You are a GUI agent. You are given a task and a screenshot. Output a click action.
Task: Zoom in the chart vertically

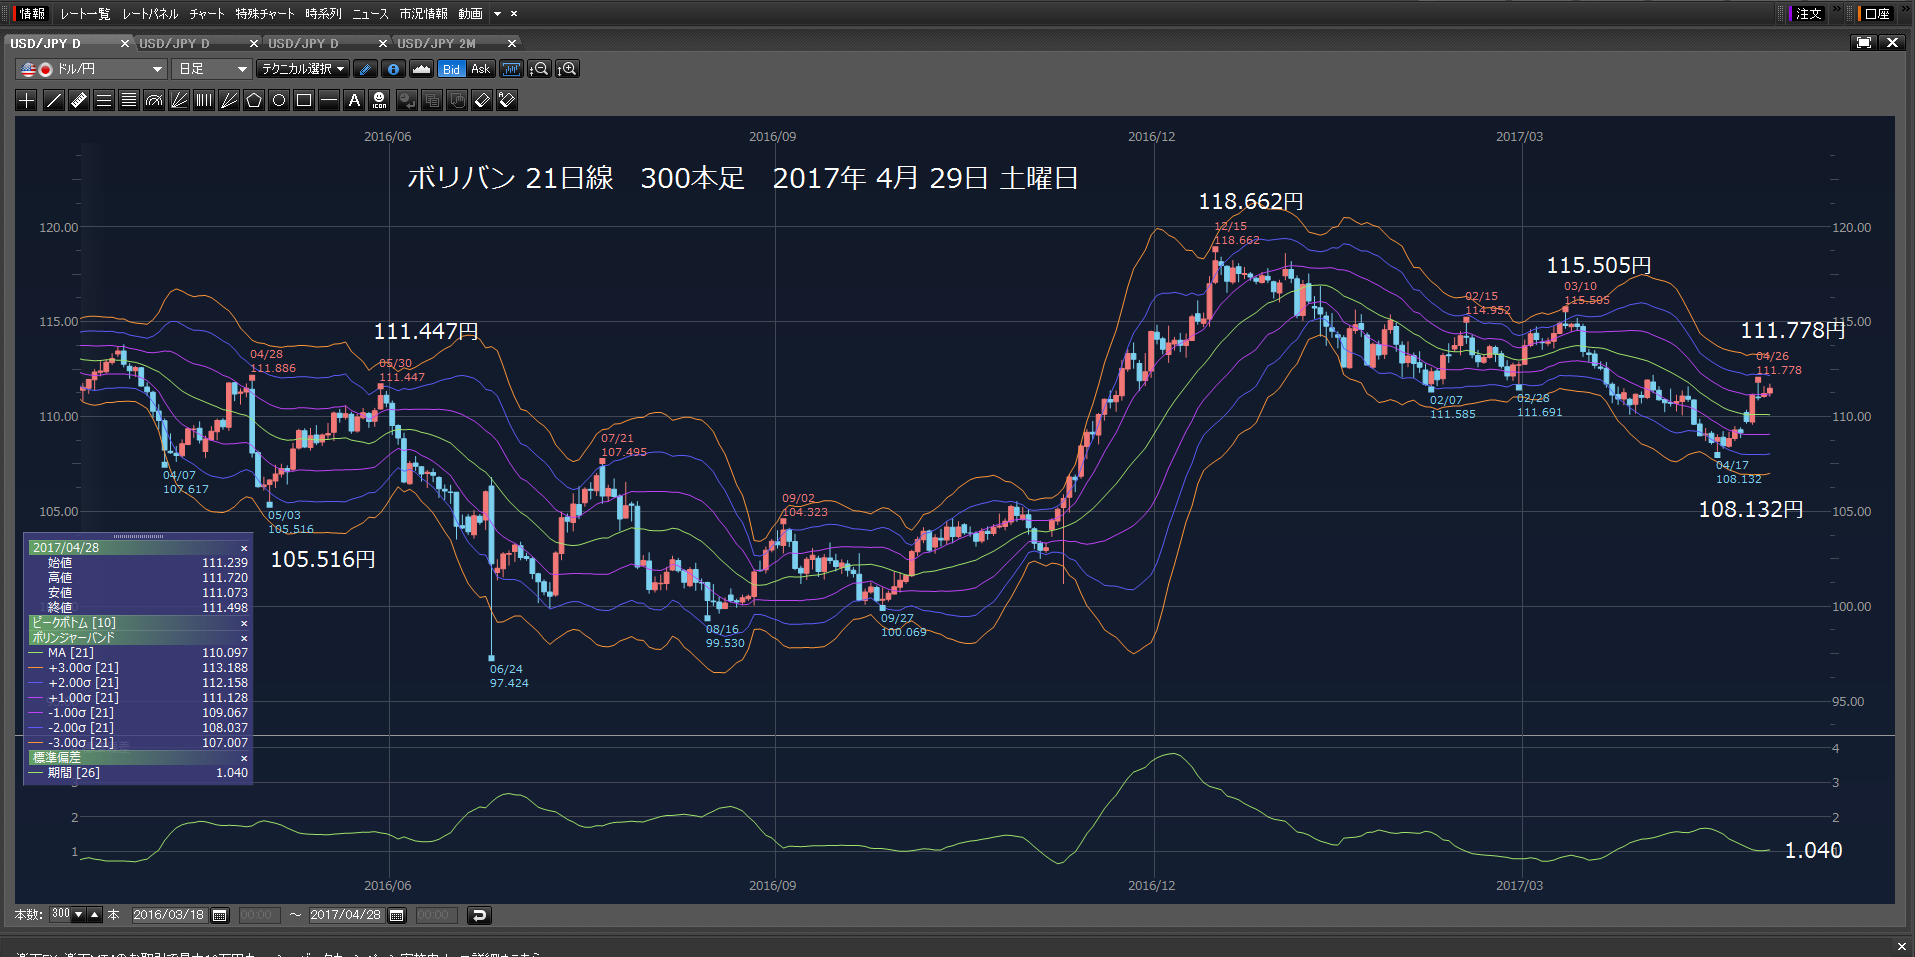point(567,69)
